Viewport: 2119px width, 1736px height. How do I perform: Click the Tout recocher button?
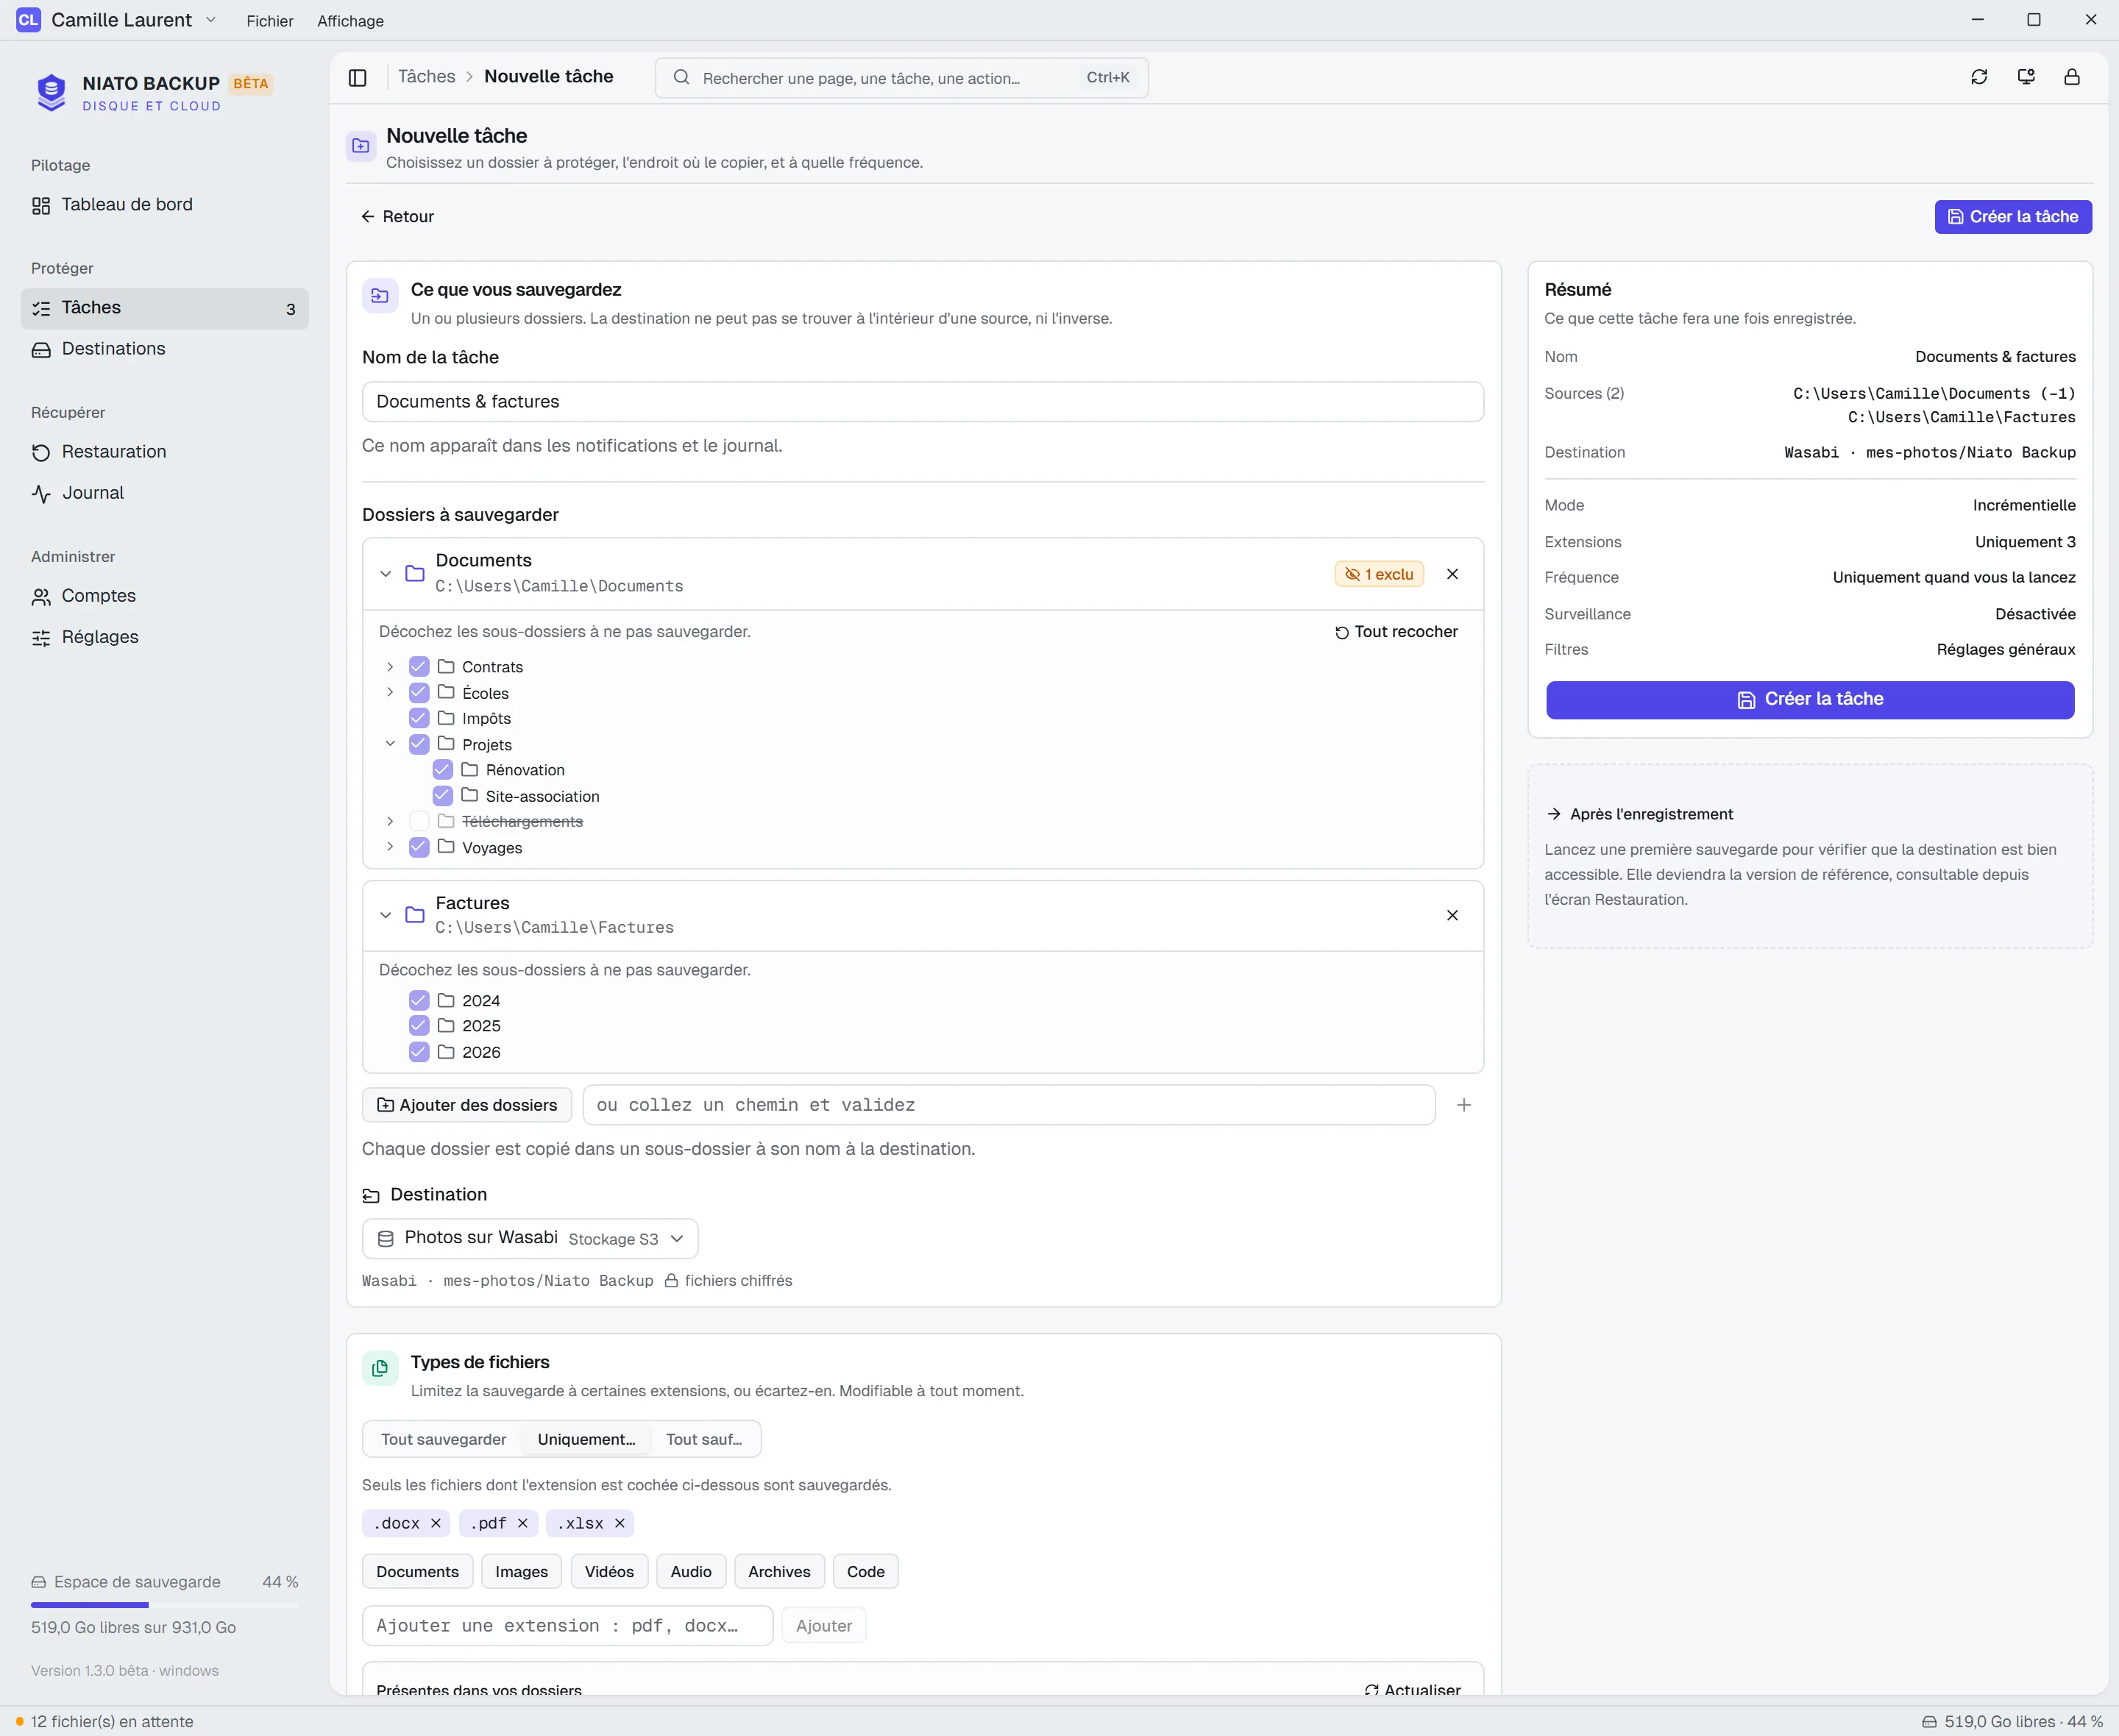click(1396, 632)
